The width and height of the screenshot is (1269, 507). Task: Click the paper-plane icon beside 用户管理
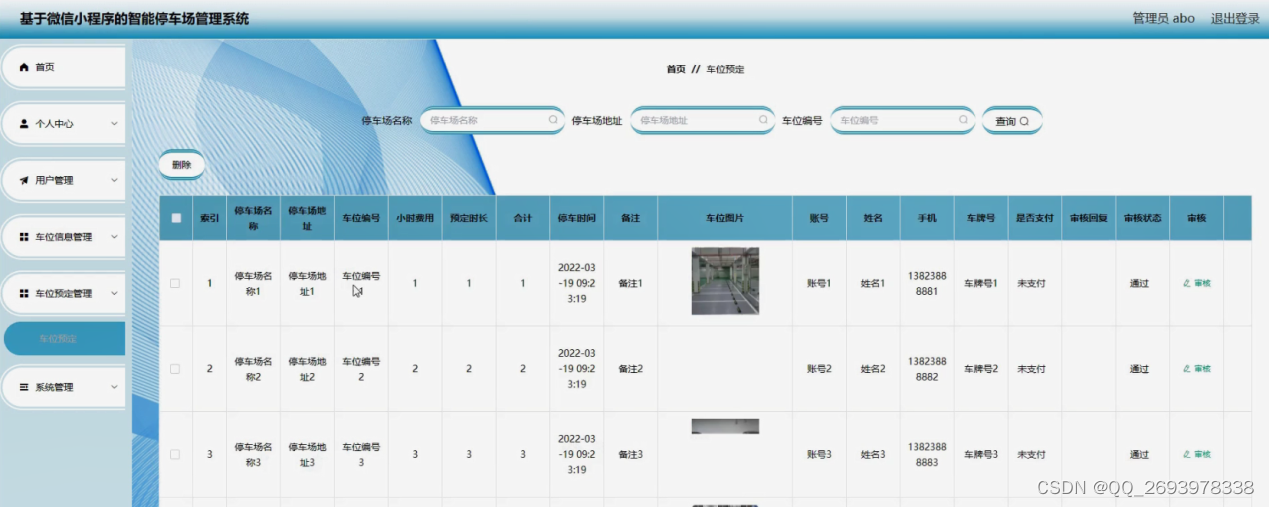(x=25, y=180)
